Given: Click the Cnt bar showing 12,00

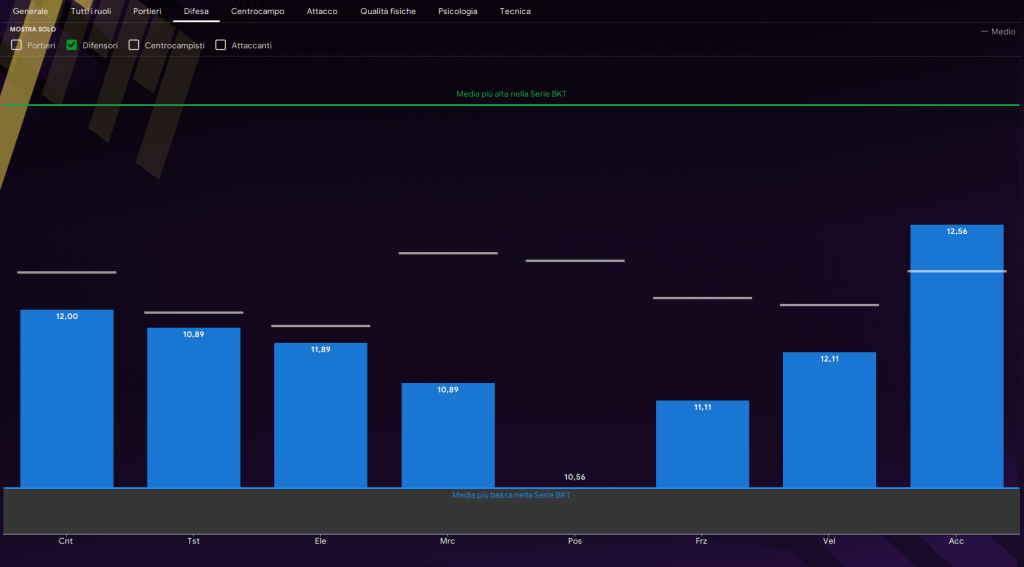Looking at the screenshot, I should [x=67, y=400].
